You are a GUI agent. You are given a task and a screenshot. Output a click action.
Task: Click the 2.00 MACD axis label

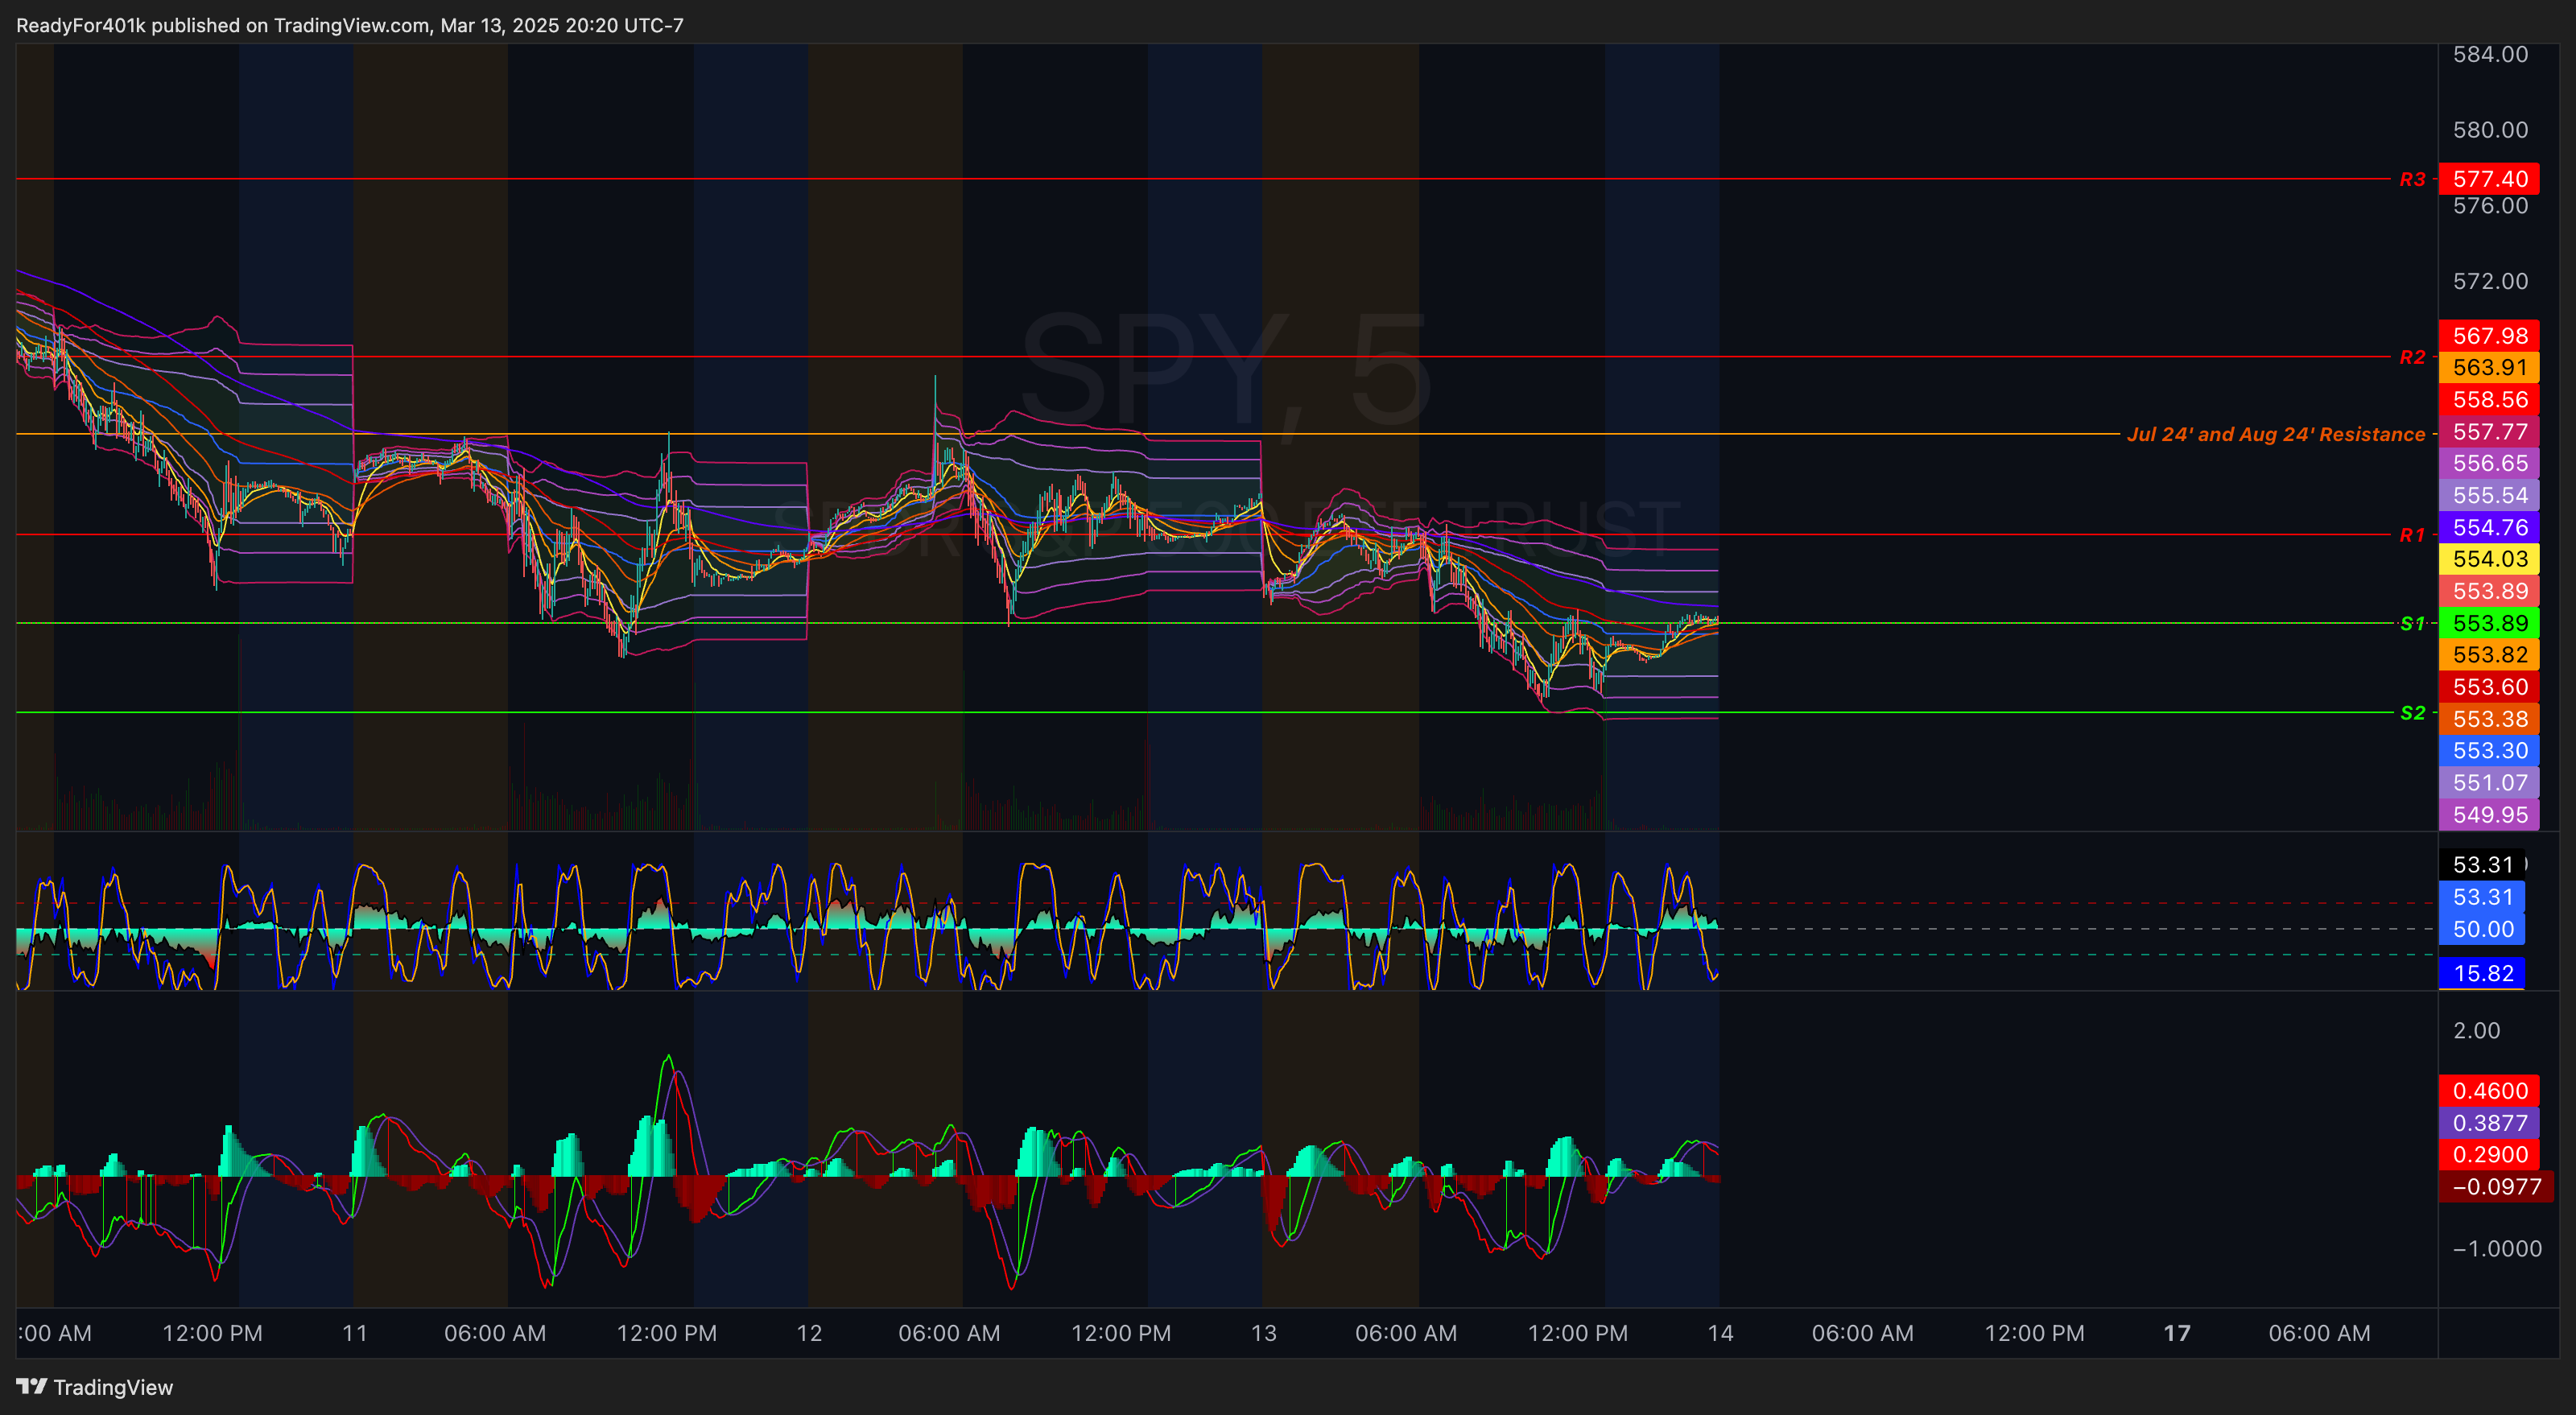click(x=2476, y=1031)
